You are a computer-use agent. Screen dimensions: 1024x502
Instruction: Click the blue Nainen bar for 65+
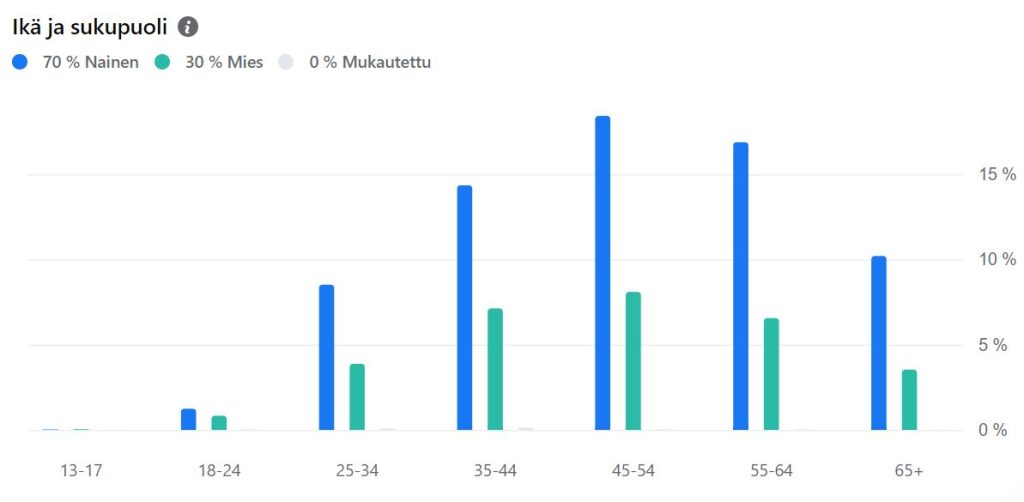tap(878, 343)
